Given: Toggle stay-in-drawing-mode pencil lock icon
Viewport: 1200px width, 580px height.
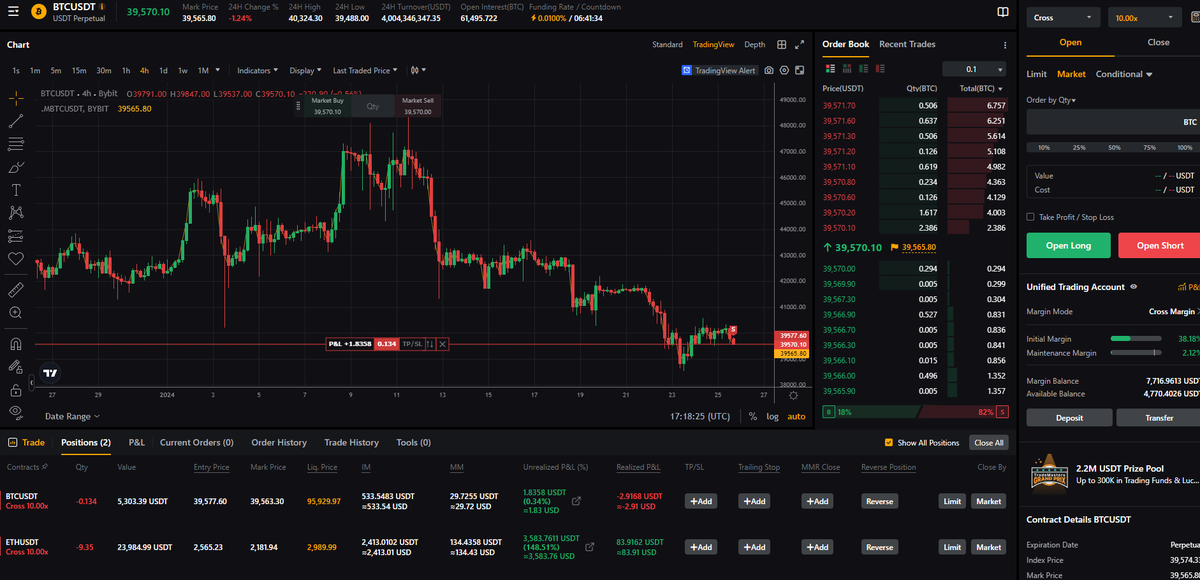Looking at the screenshot, I should (x=16, y=366).
